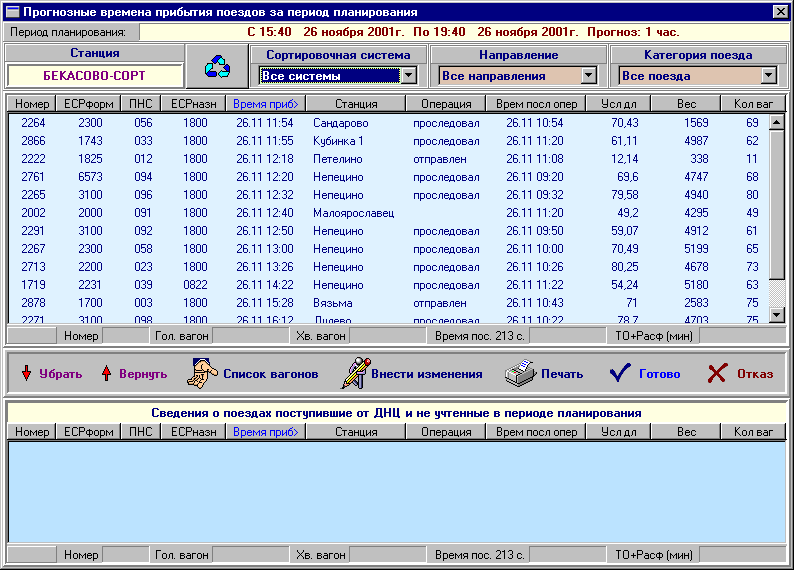The image size is (794, 570).
Task: Click station cell 'Сандарово'
Action: (340, 123)
